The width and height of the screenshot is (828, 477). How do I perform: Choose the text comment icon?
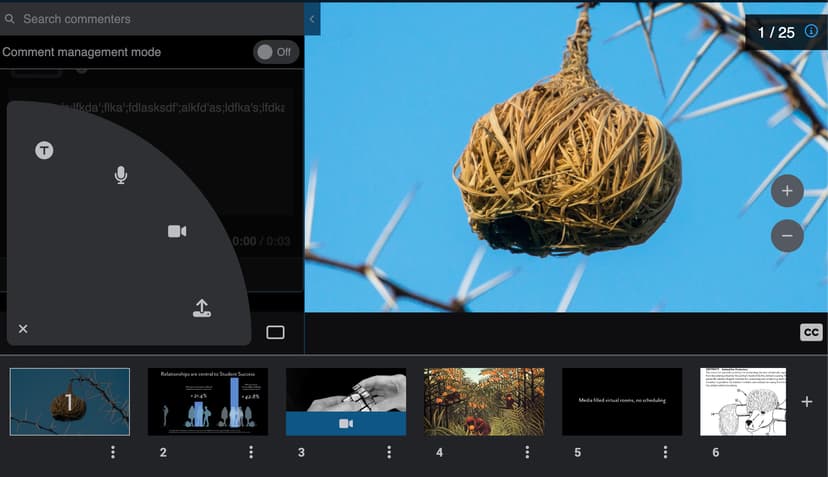44,151
